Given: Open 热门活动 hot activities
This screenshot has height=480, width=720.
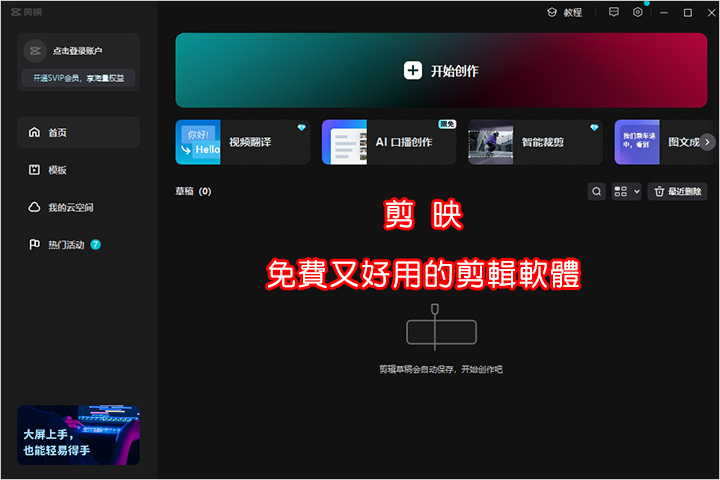Looking at the screenshot, I should coord(78,244).
